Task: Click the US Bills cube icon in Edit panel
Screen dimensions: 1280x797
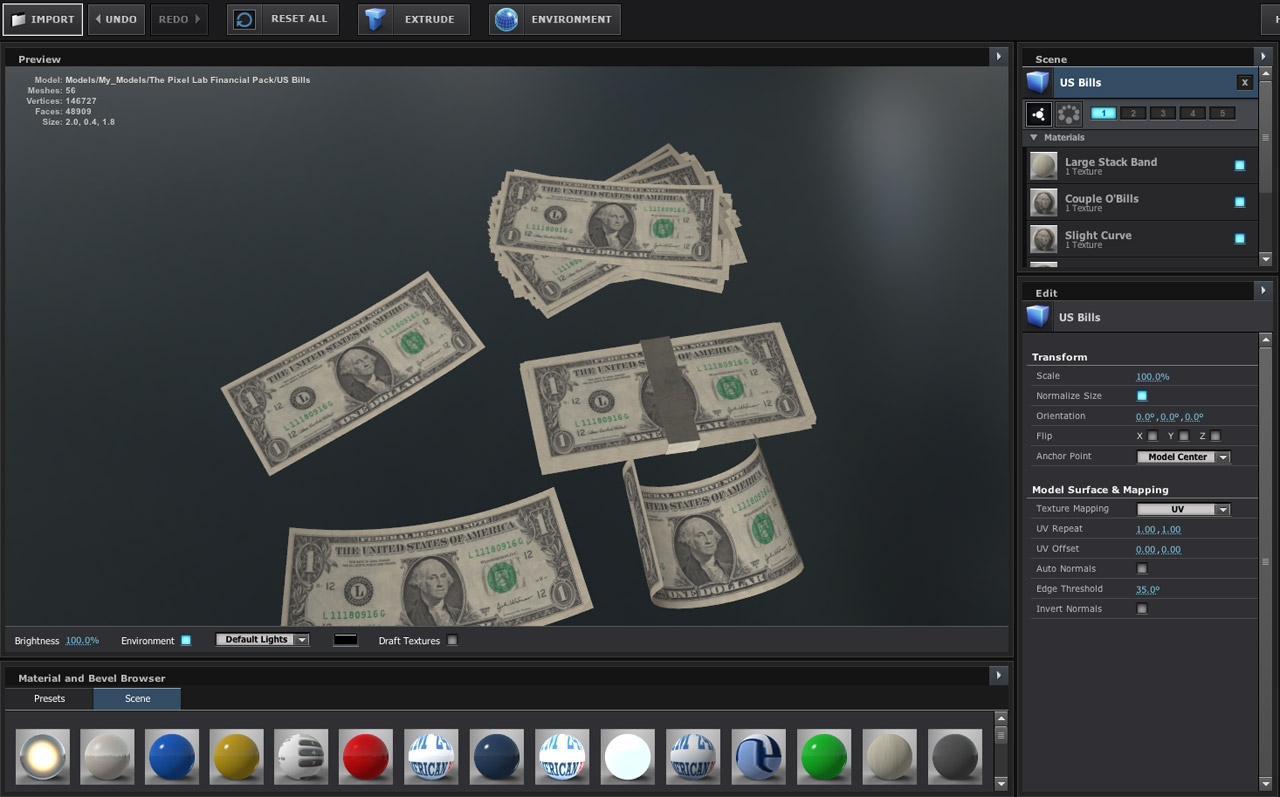Action: tap(1038, 317)
